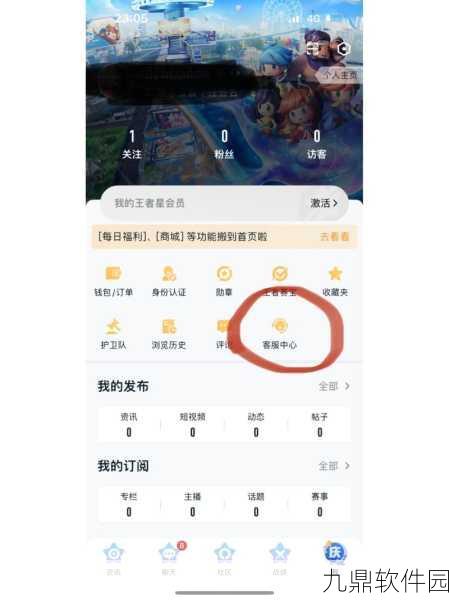The image size is (449, 600).
Task: Tap the settings hexagon icon at top right
Action: coord(343,49)
